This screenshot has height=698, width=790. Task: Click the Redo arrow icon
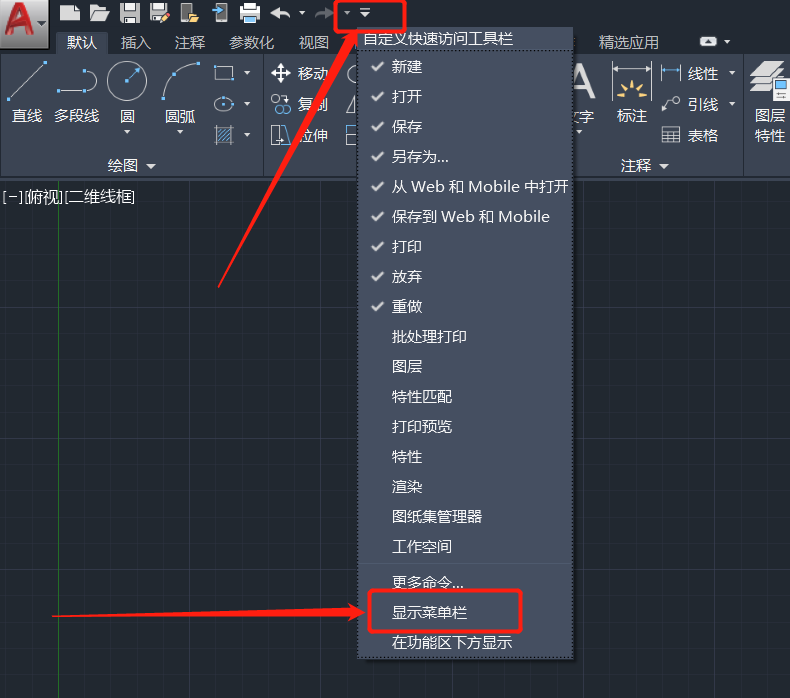(324, 13)
